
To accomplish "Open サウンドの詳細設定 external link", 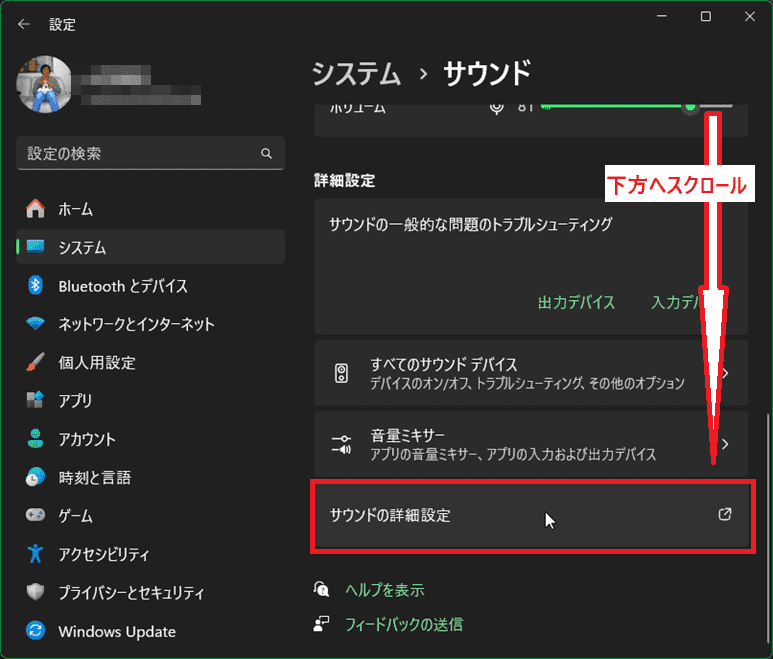I will (x=725, y=515).
